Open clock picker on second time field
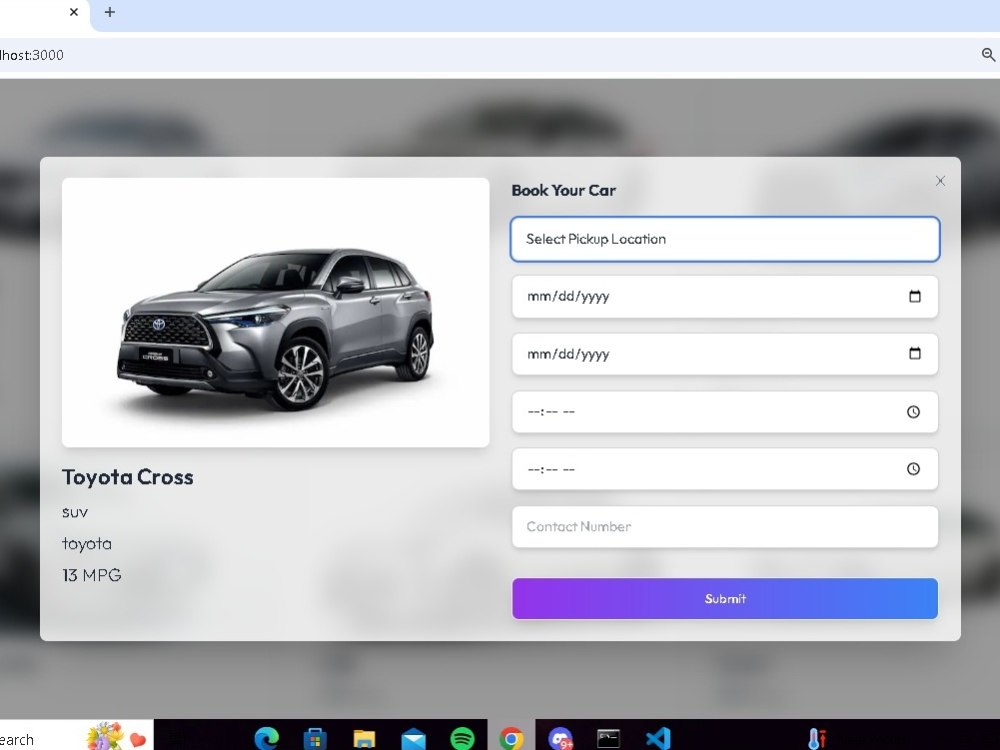1000x750 pixels. pos(913,469)
